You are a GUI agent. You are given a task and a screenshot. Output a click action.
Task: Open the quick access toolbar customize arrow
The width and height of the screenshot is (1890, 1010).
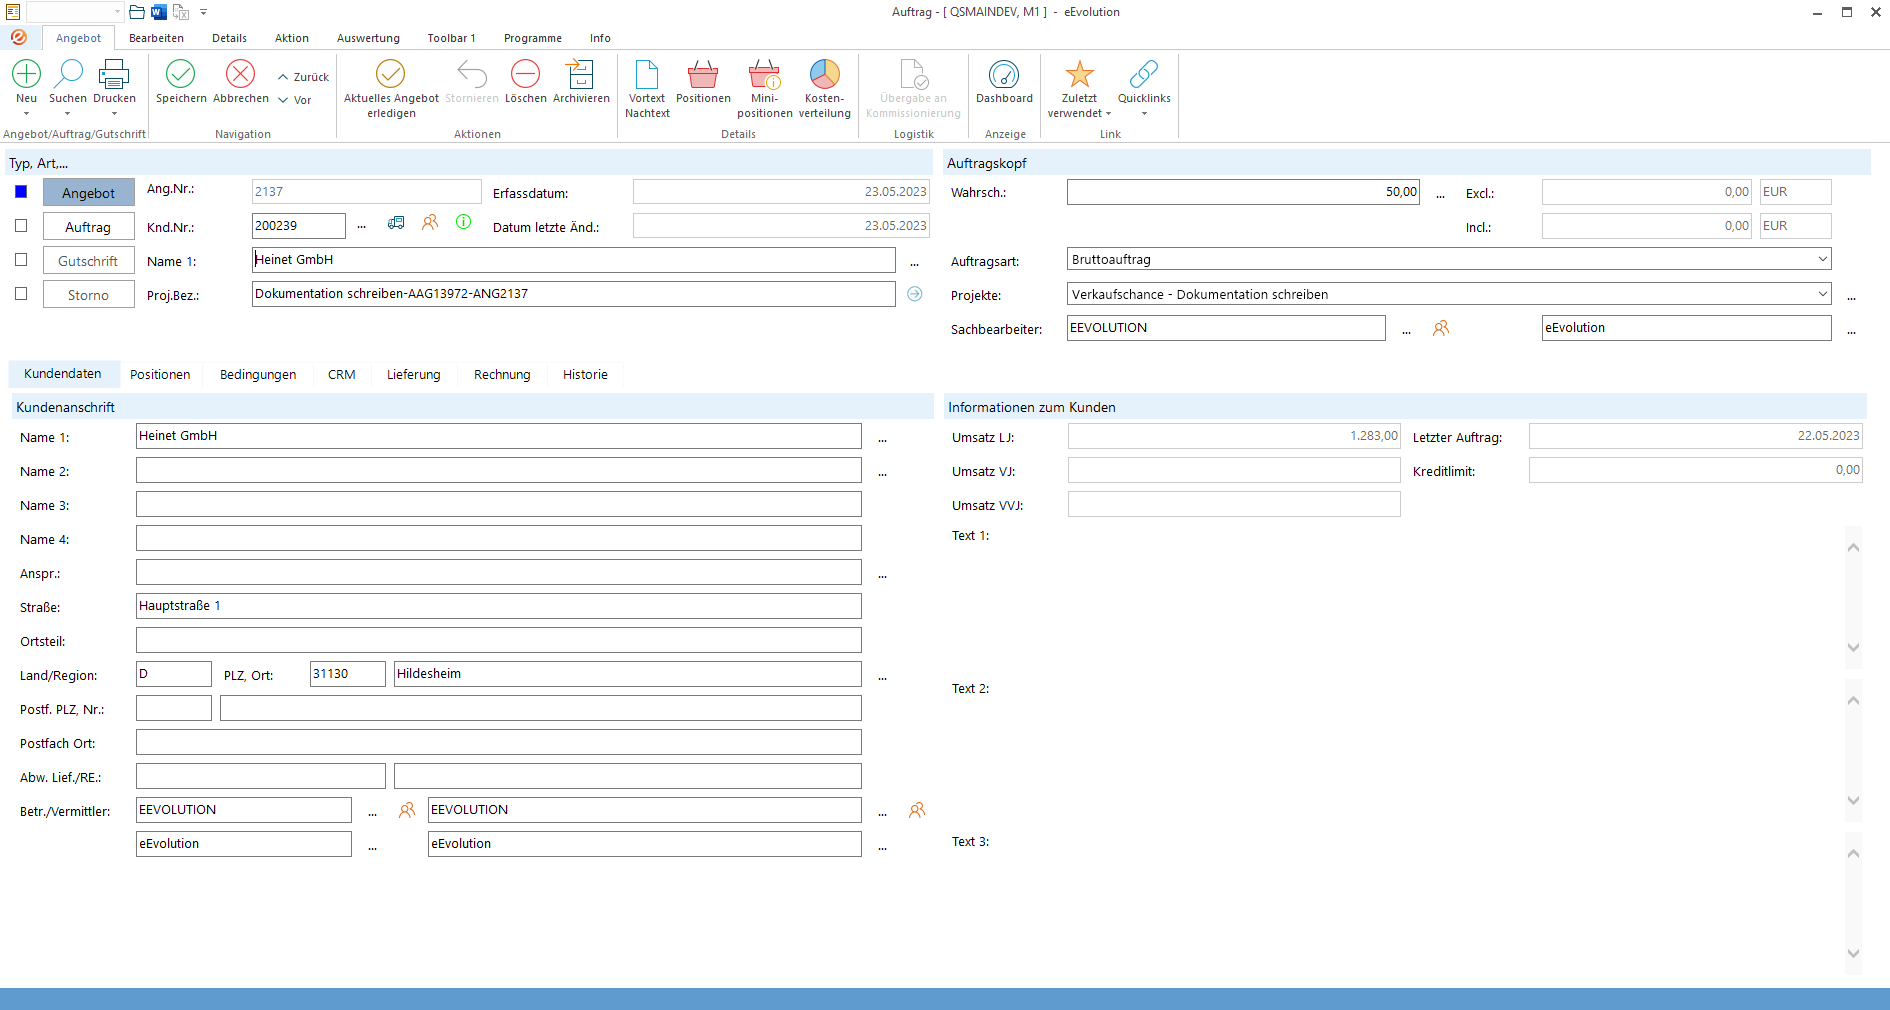(x=203, y=12)
